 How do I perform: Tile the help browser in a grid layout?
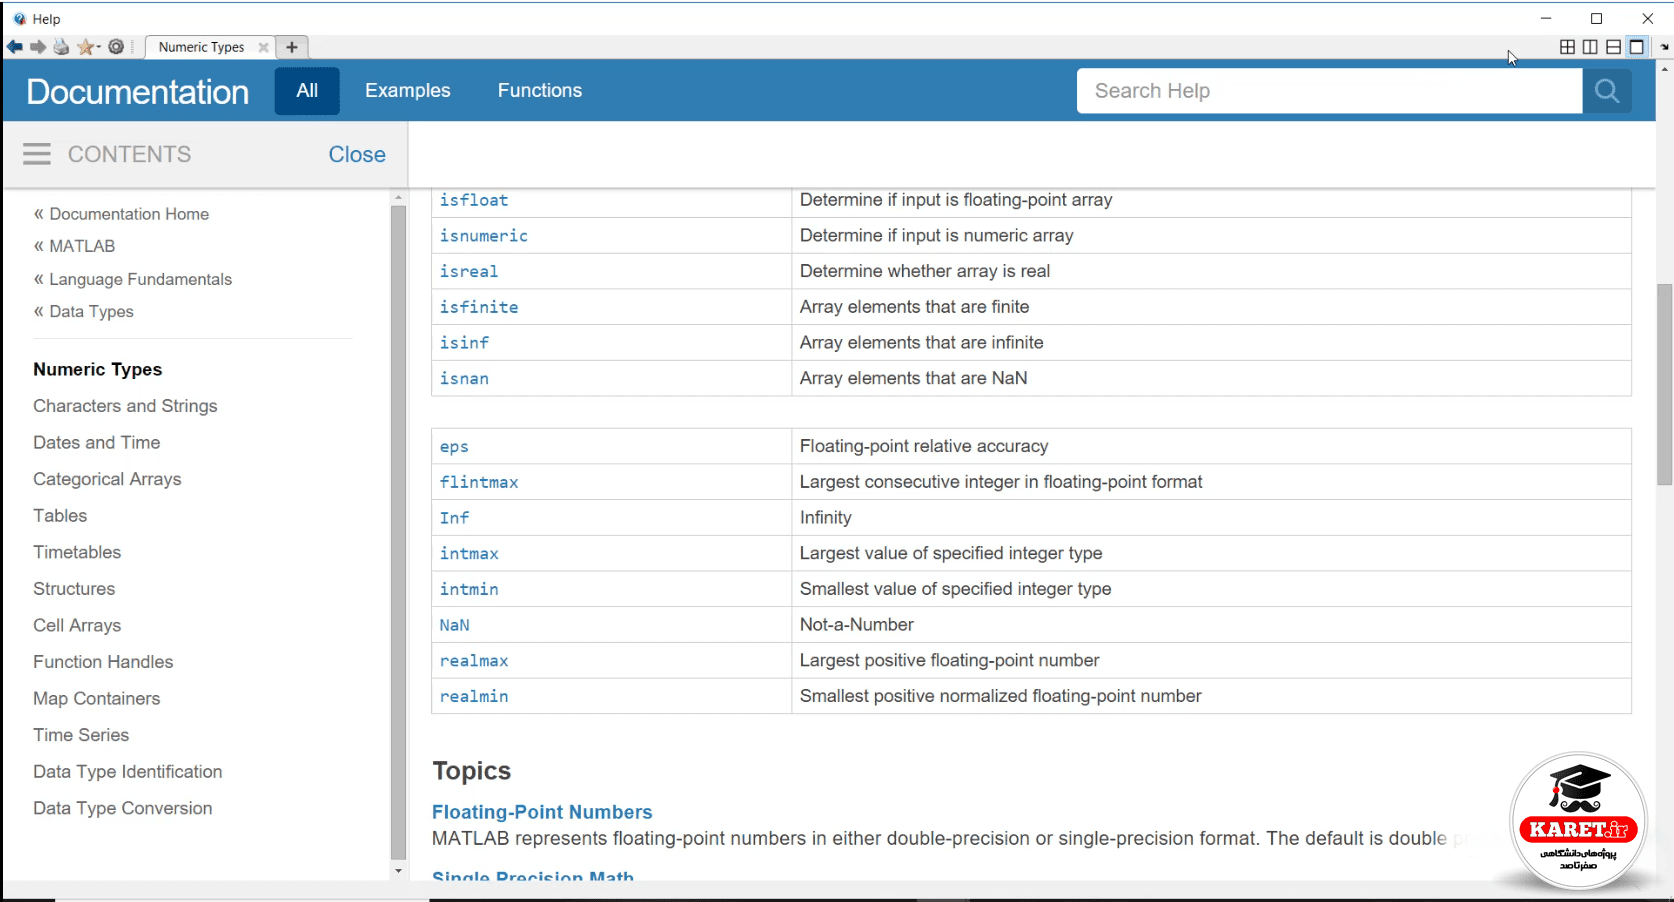coord(1567,47)
